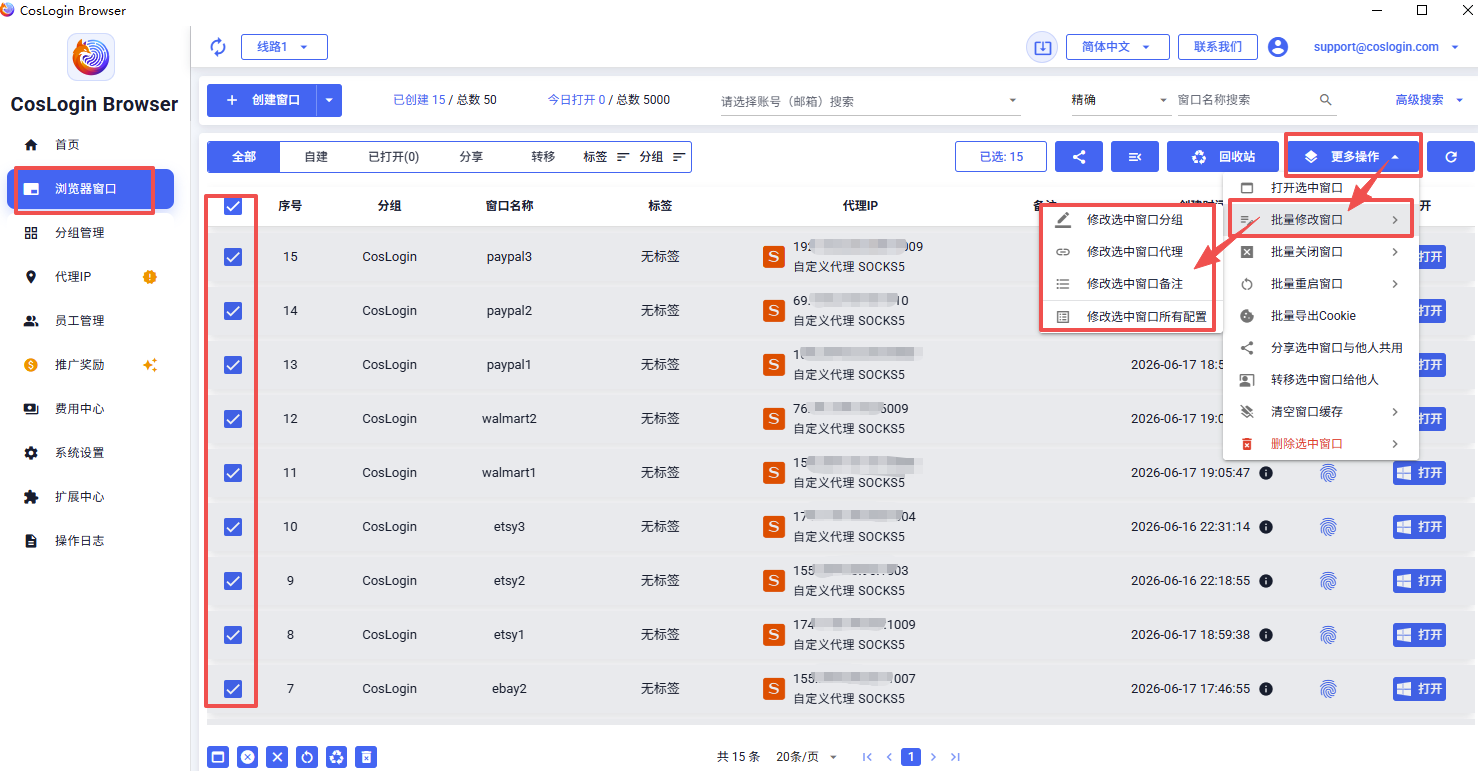Expand the support@coslogin.com account menu

[1386, 47]
